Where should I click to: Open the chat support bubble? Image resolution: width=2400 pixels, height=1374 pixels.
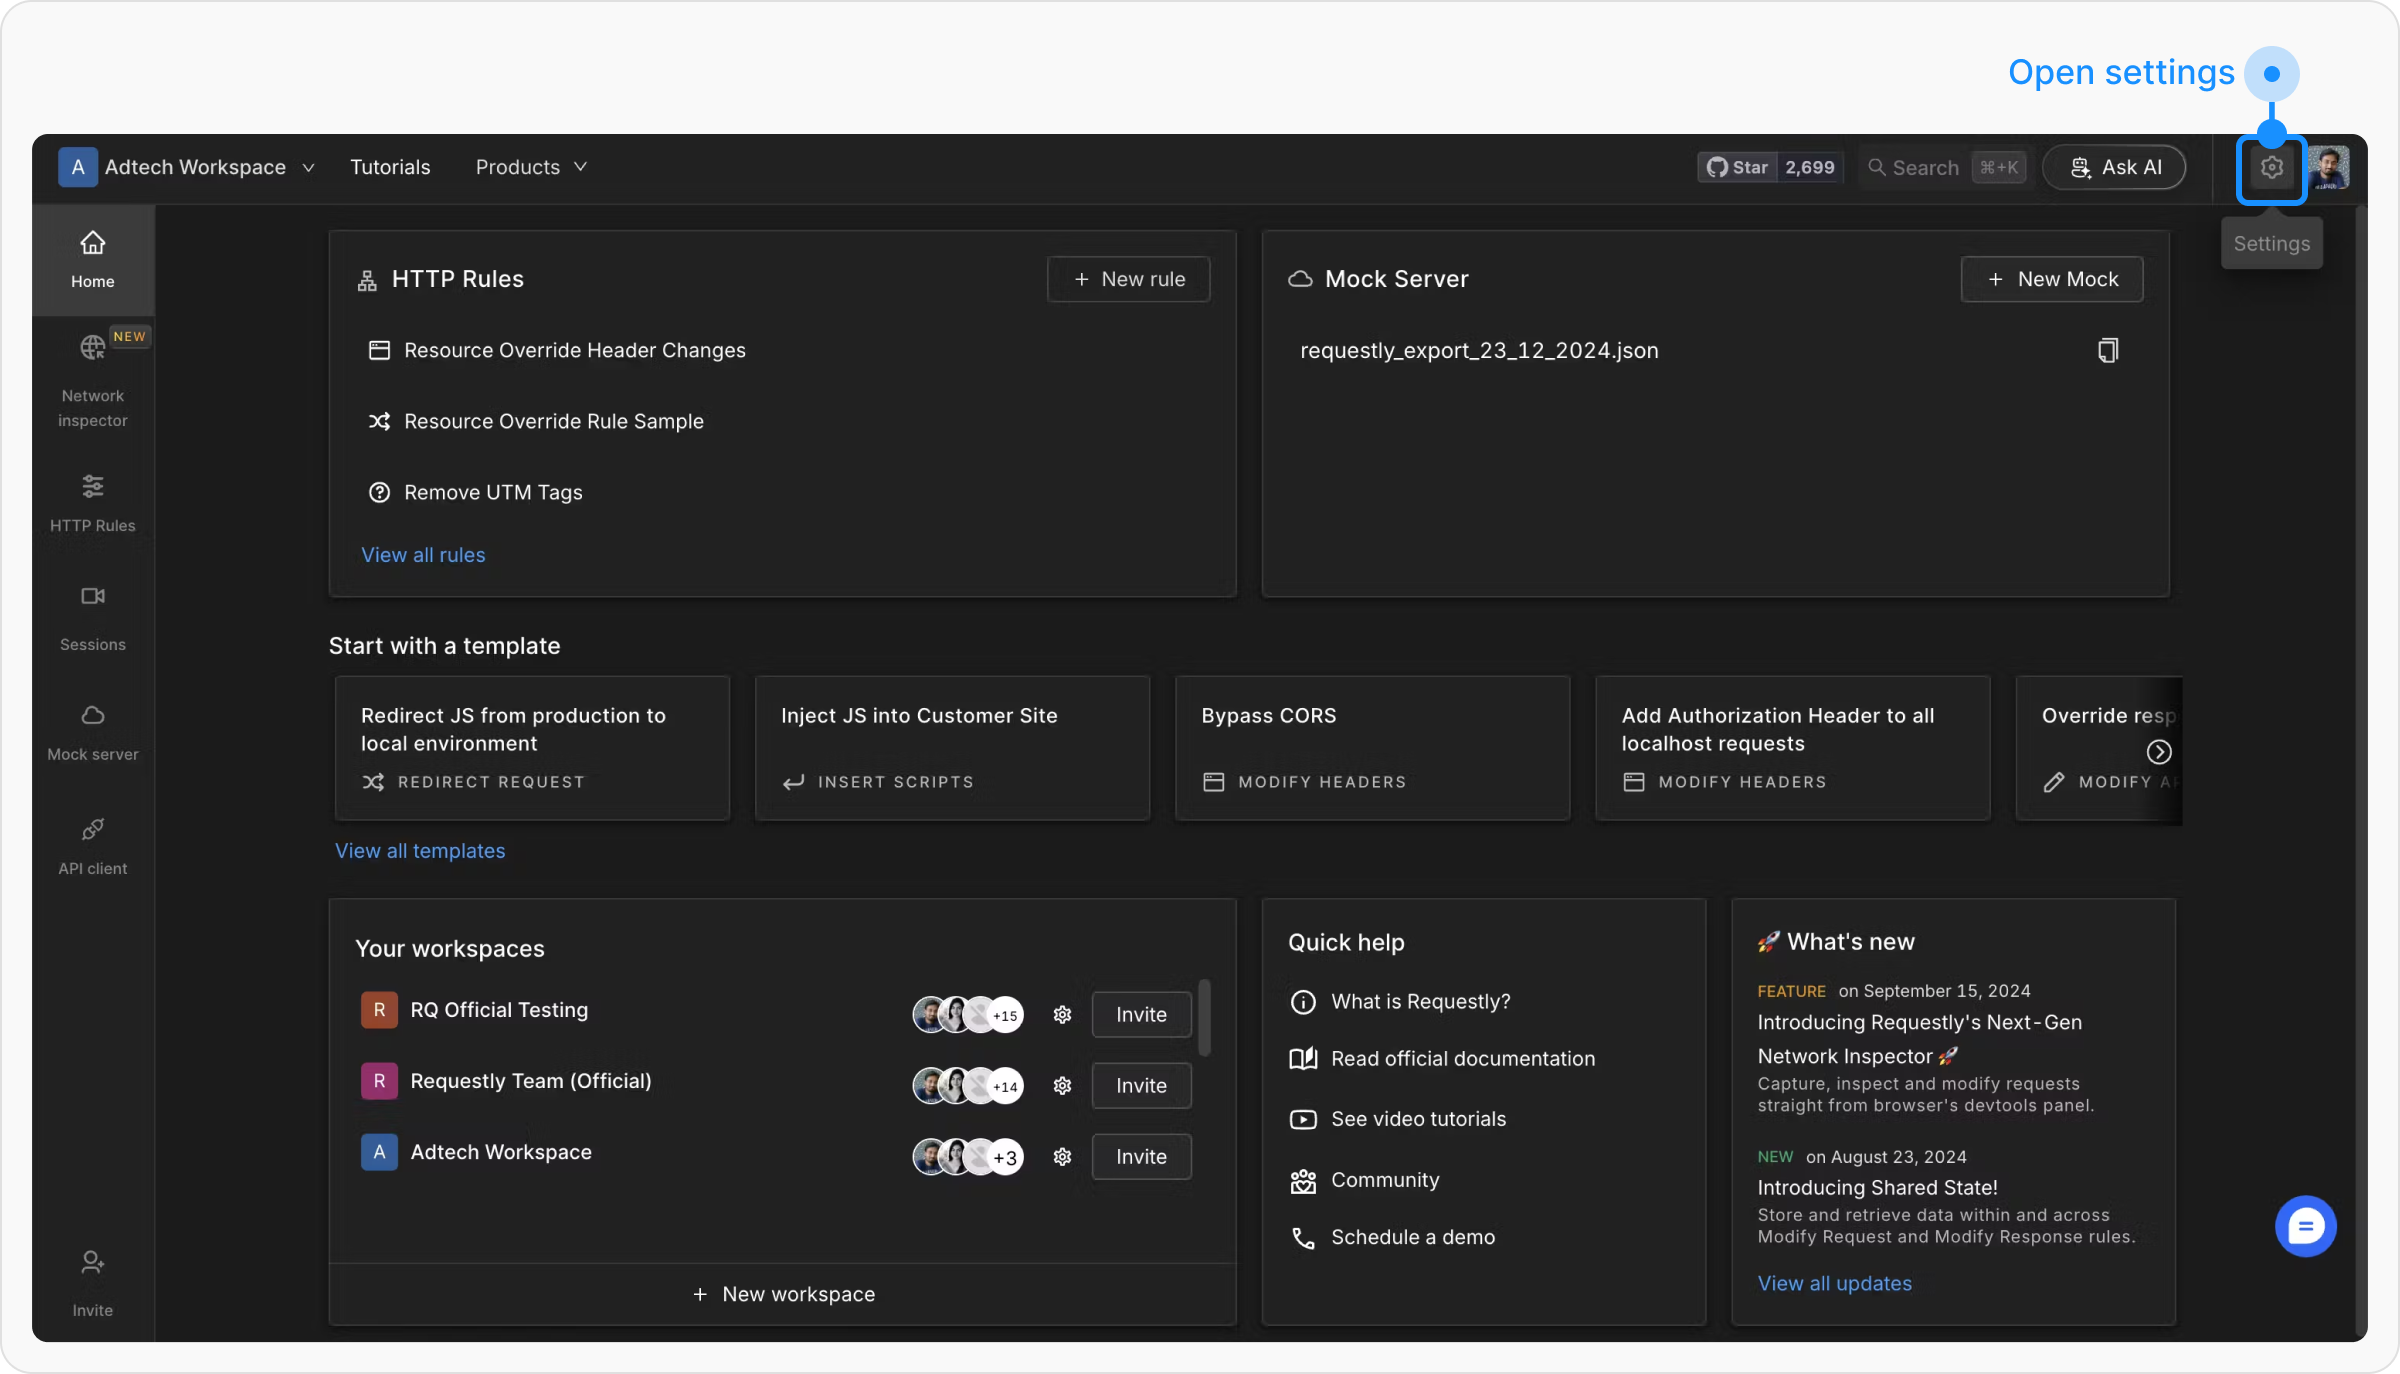tap(2305, 1226)
